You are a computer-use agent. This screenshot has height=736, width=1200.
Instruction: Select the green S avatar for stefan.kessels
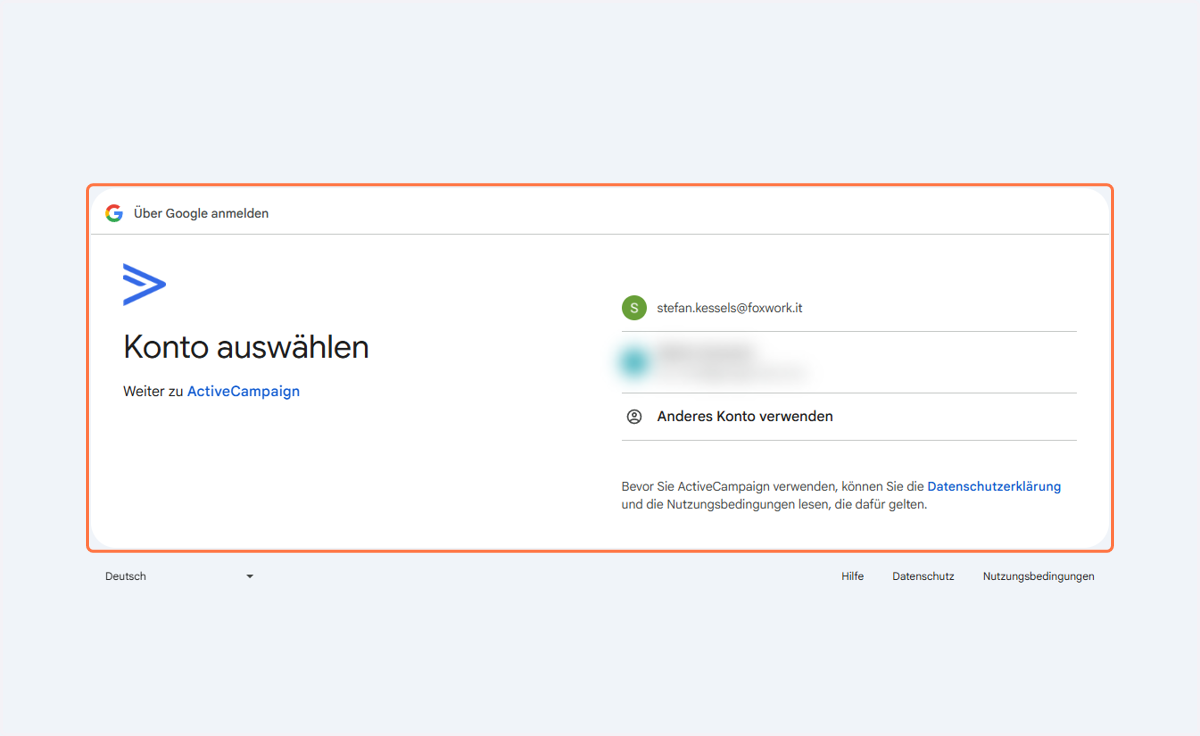click(x=634, y=308)
